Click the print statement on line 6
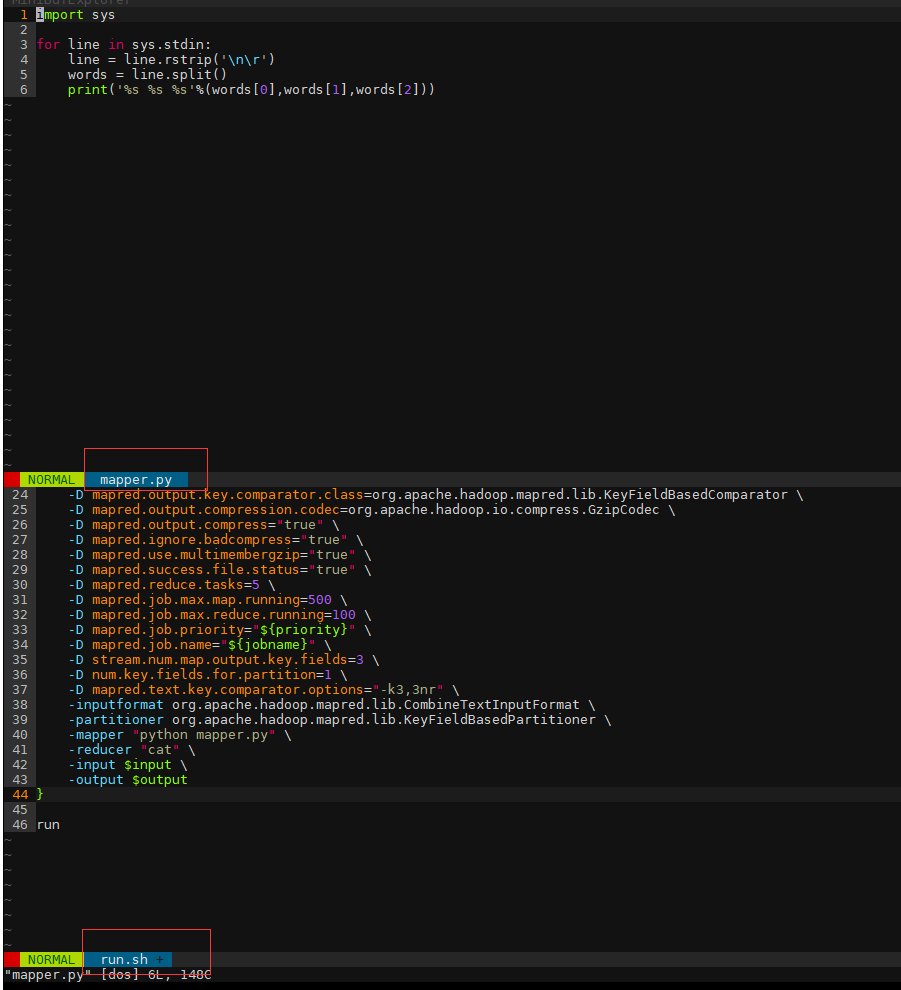Image resolution: width=901 pixels, height=990 pixels. tap(251, 90)
